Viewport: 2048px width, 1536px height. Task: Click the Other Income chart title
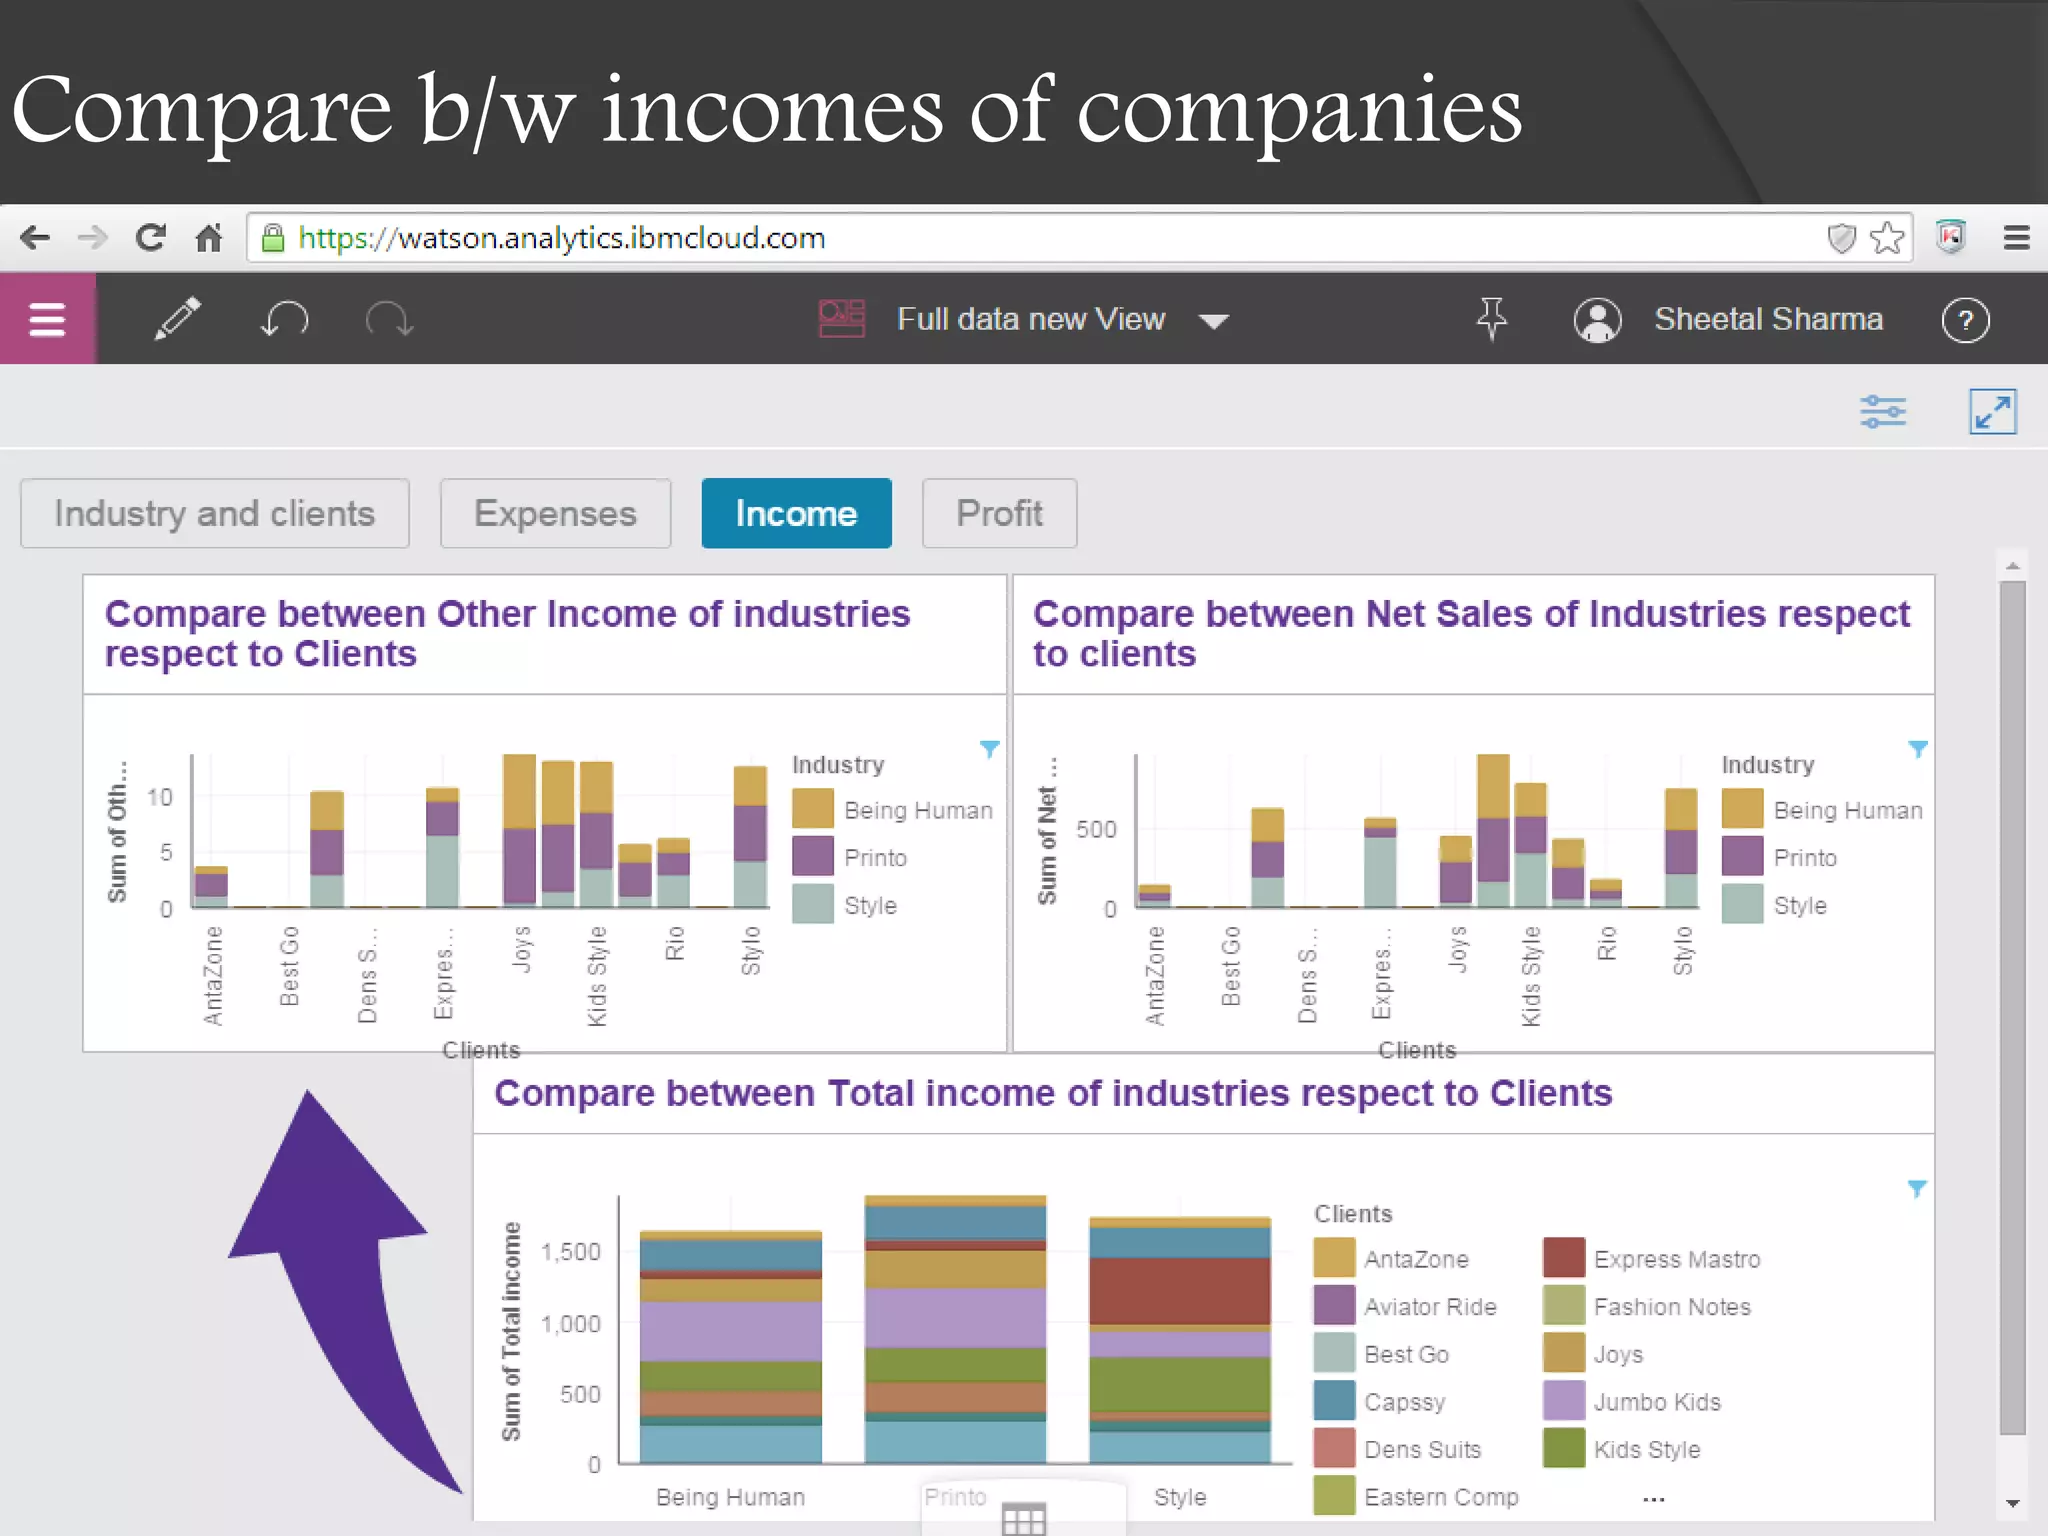(x=507, y=633)
